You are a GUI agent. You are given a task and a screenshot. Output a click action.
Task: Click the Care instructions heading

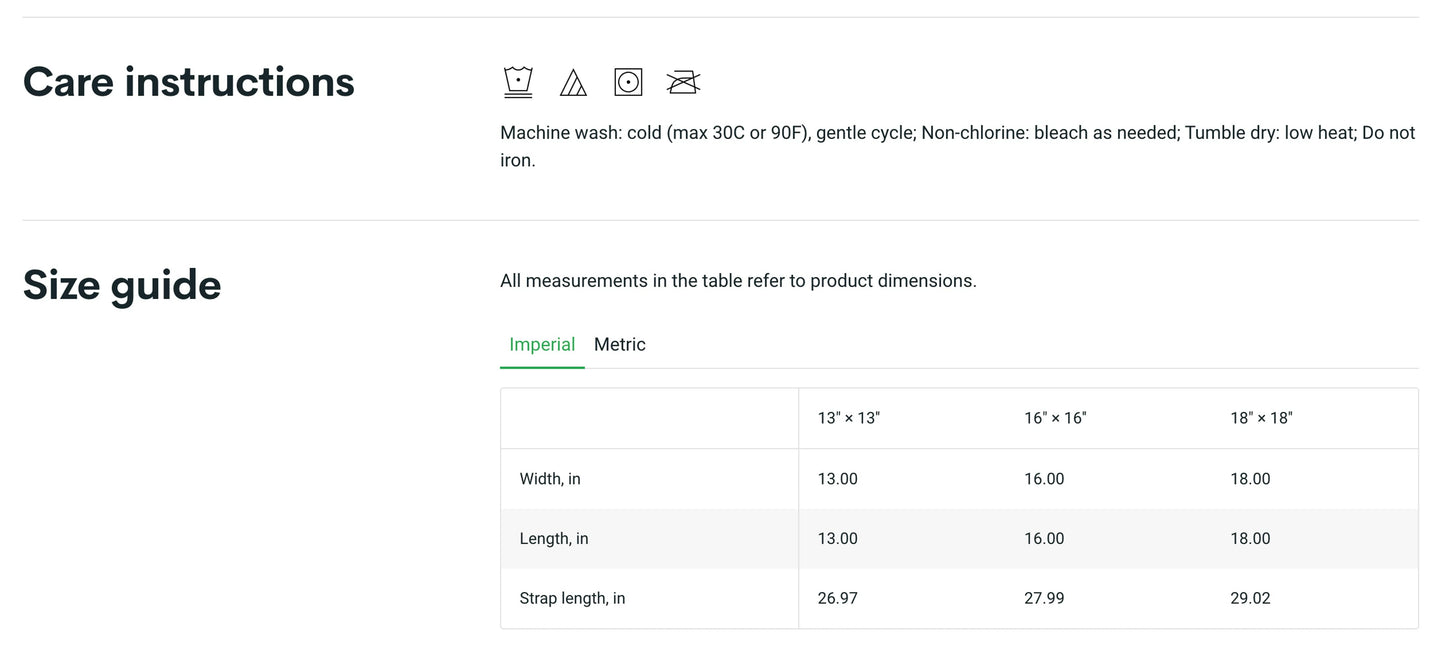coord(189,82)
